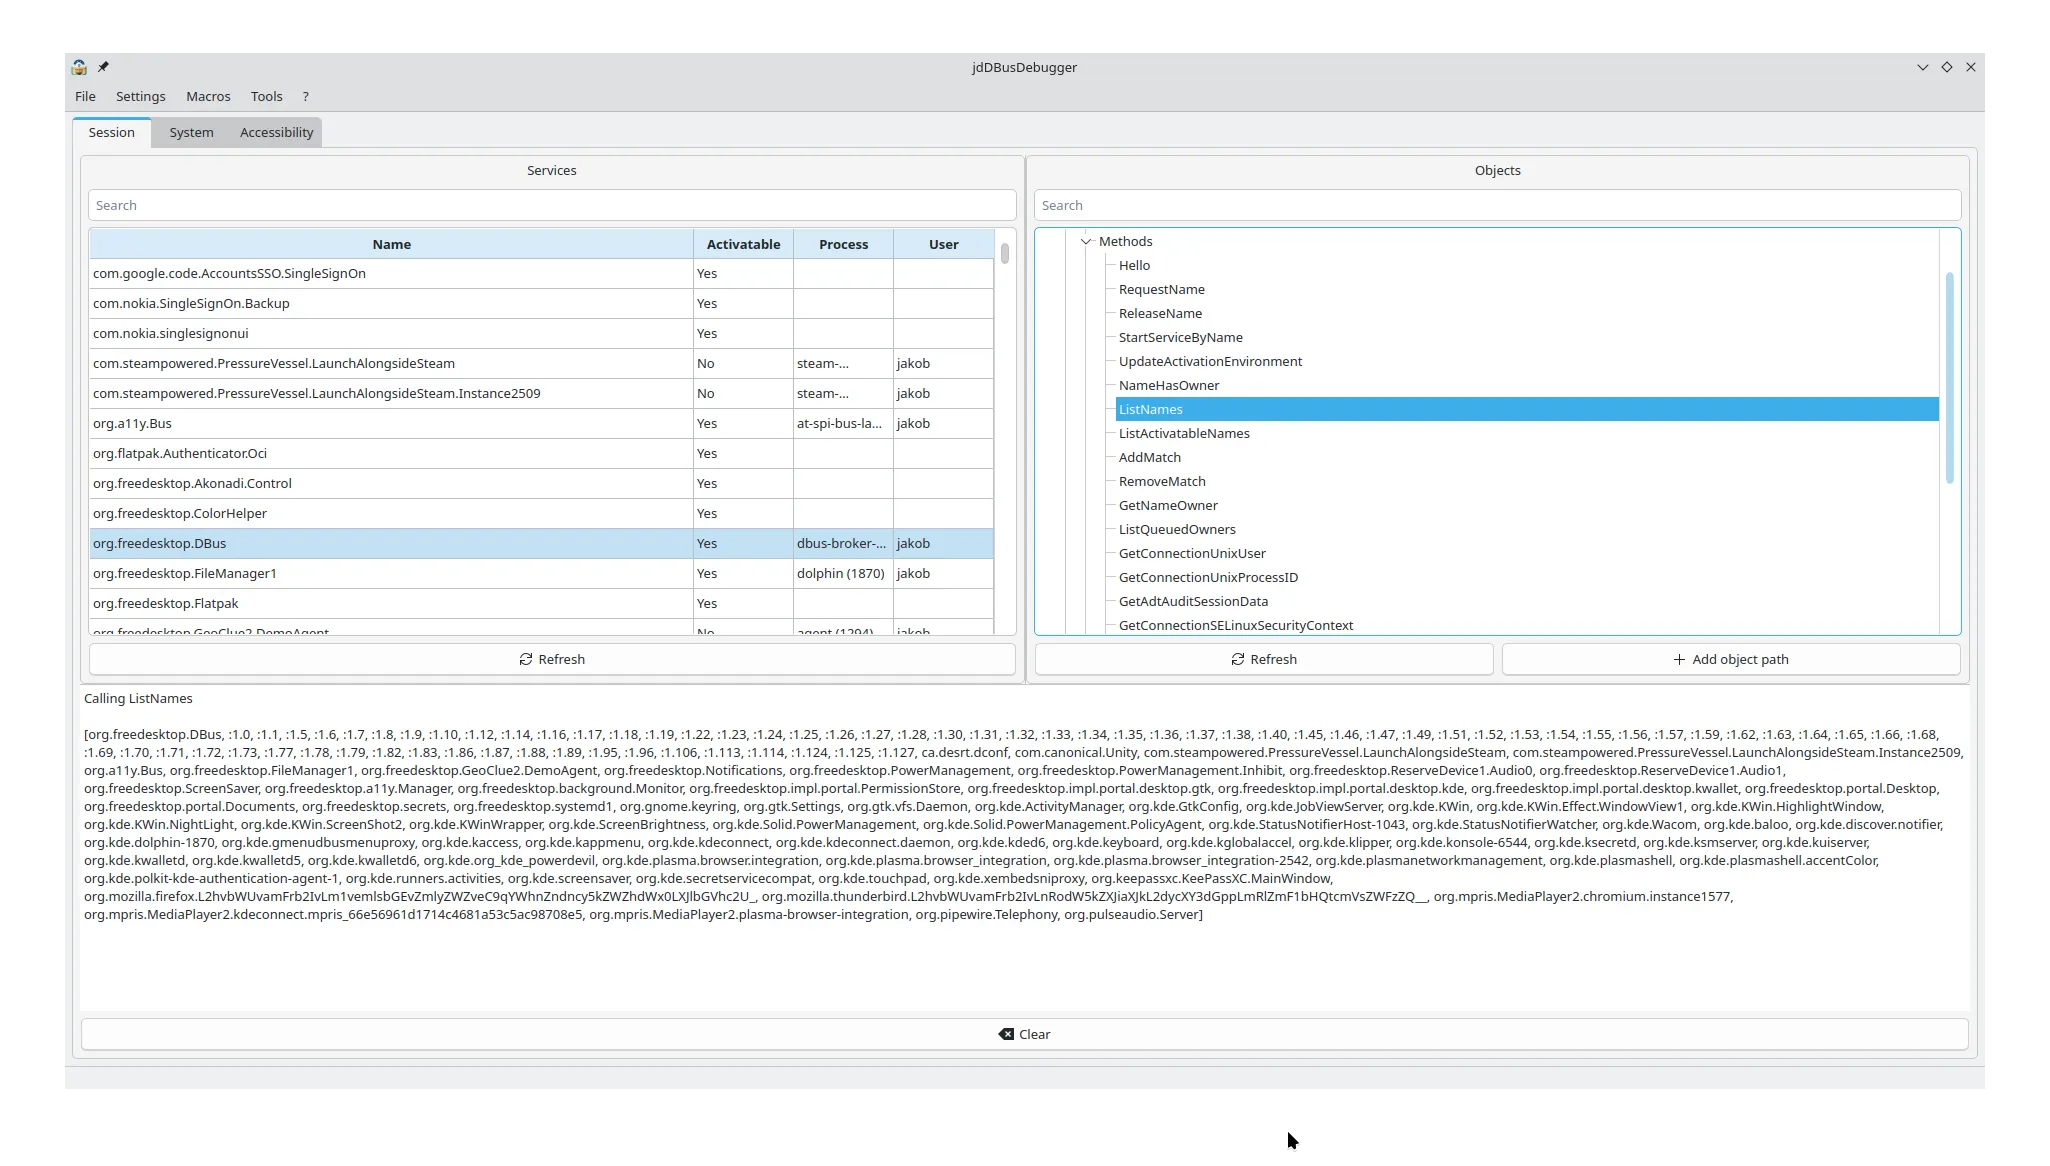
Task: Click refresh icon button under Services list
Action: pos(552,659)
